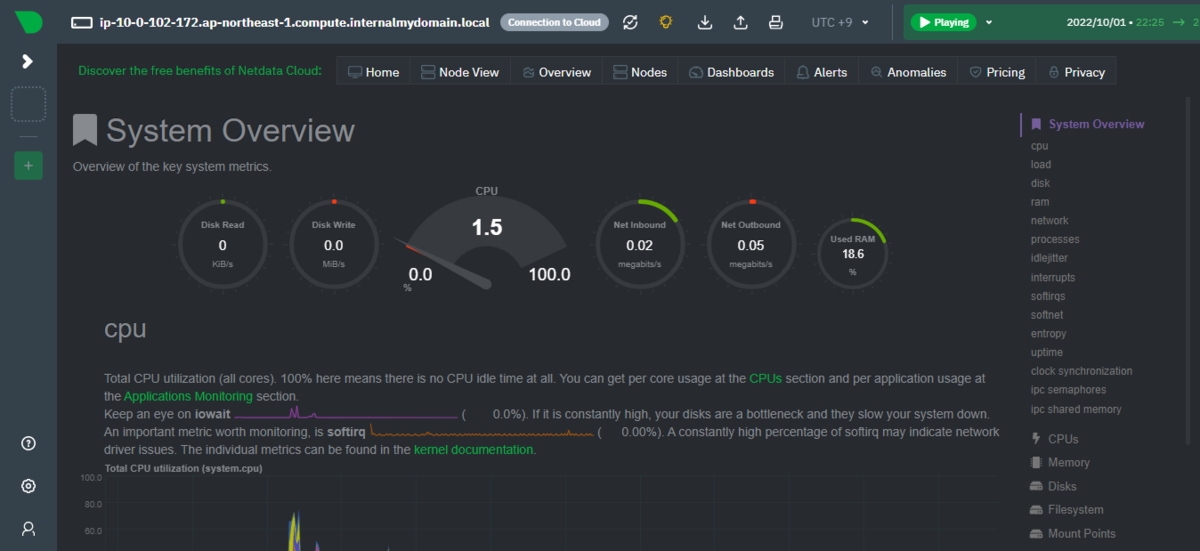1200x551 pixels.
Task: Click the Disk Read gauge
Action: click(x=222, y=245)
